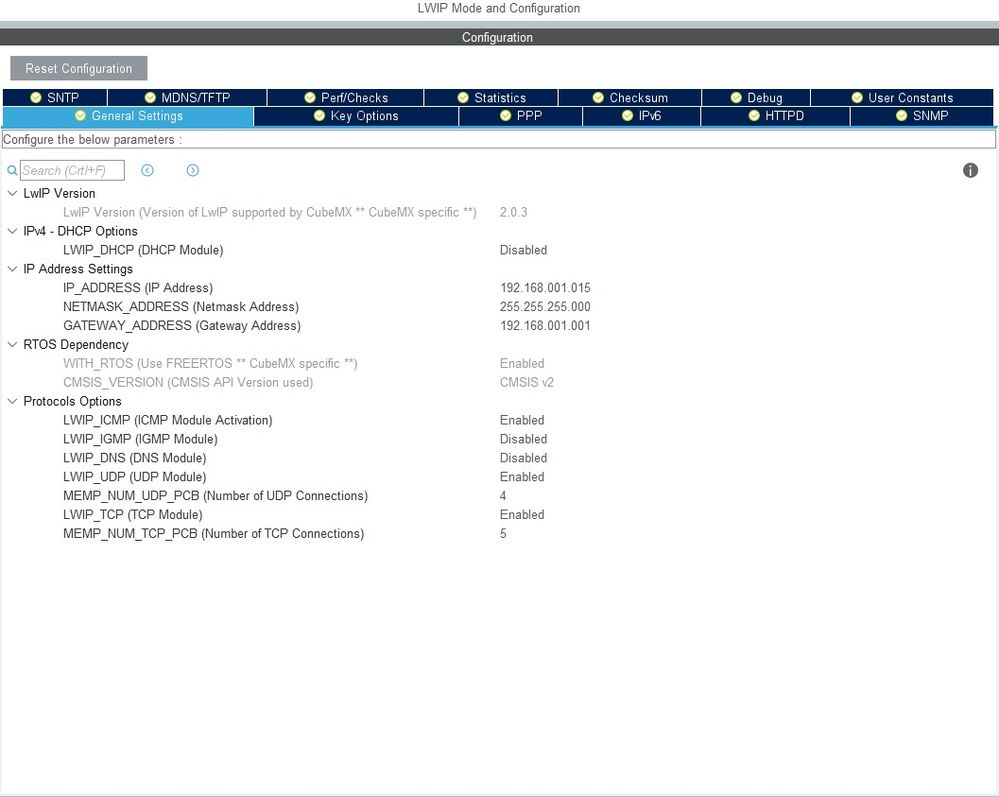999x797 pixels.
Task: Open the Key Options tab
Action: pyautogui.click(x=356, y=116)
